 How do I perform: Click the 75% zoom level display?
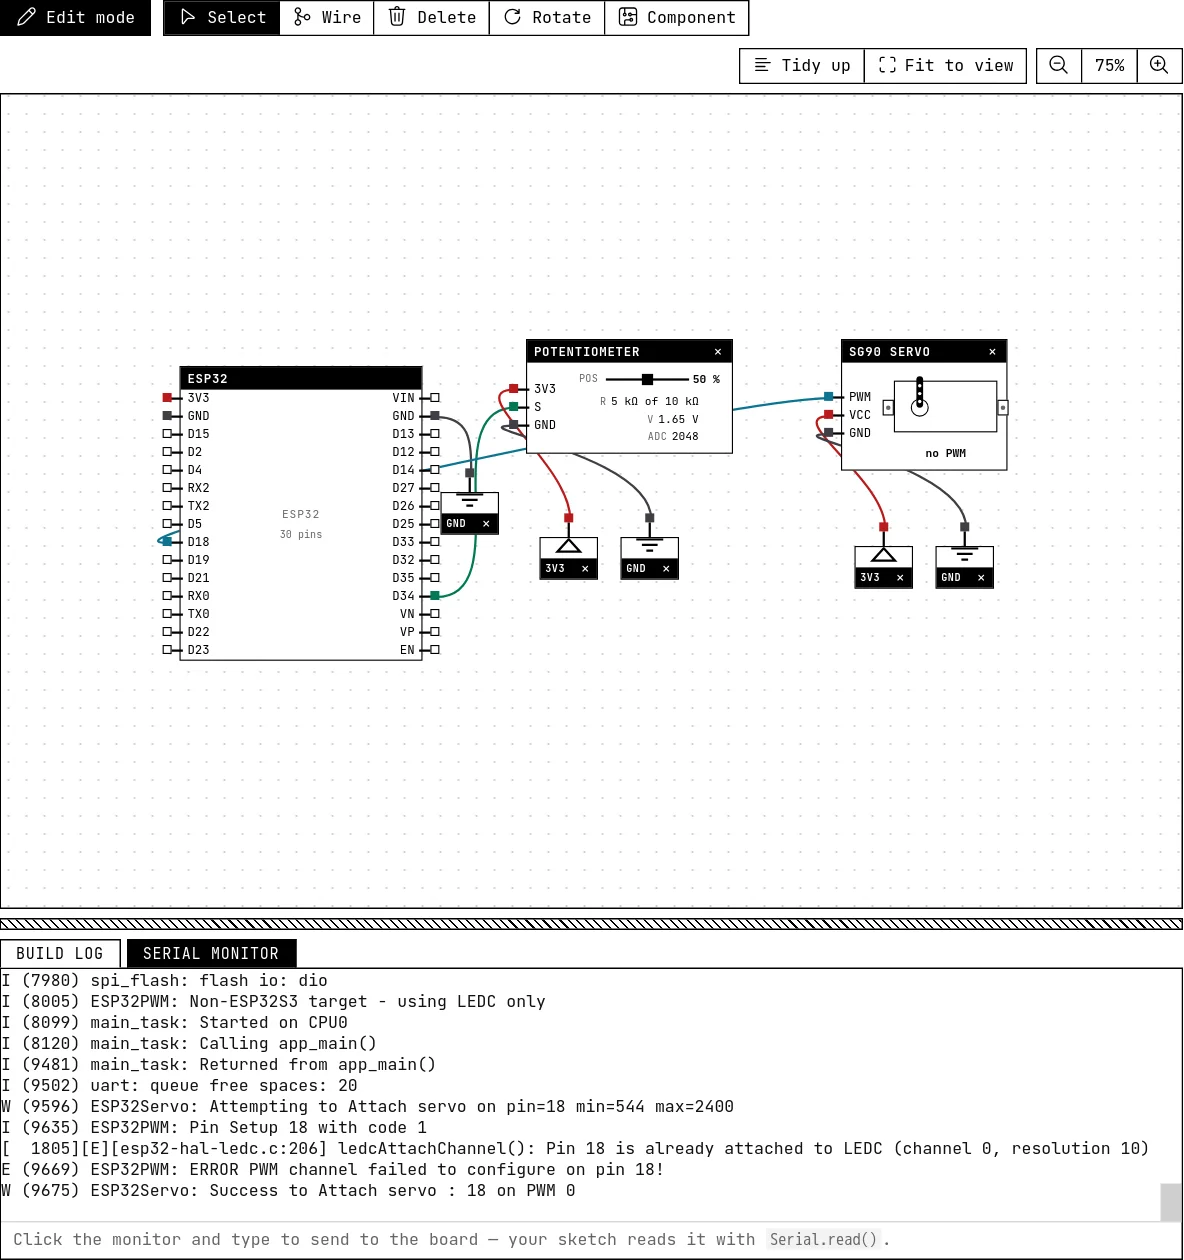(x=1110, y=65)
